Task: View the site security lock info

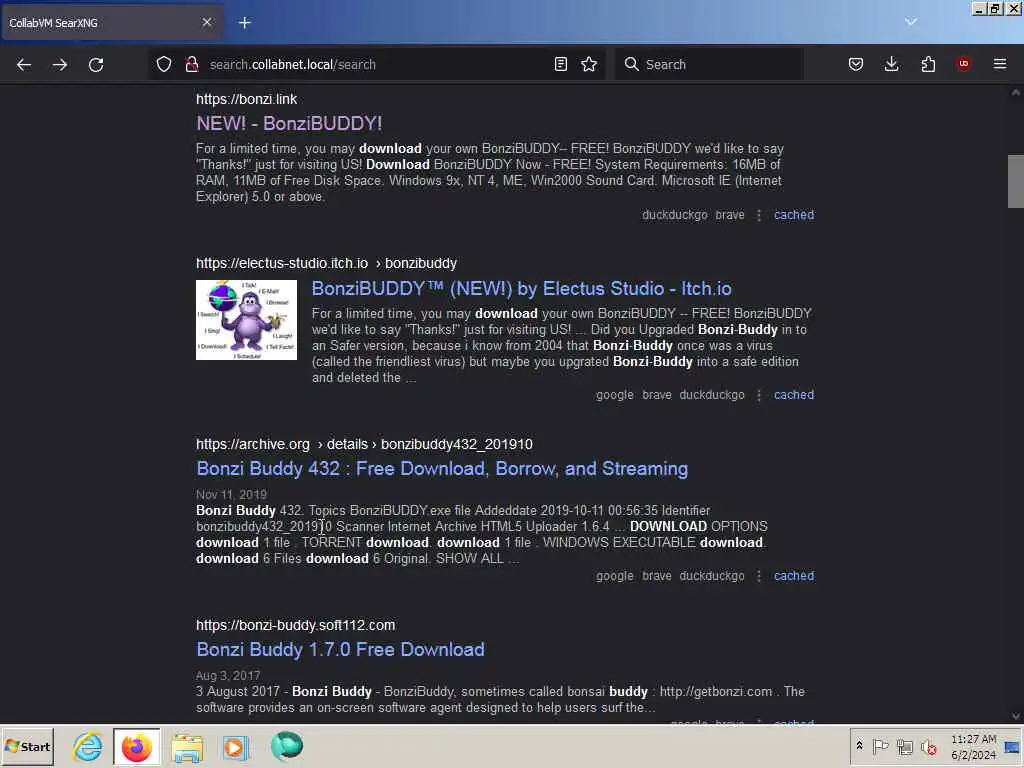Action: click(x=191, y=64)
